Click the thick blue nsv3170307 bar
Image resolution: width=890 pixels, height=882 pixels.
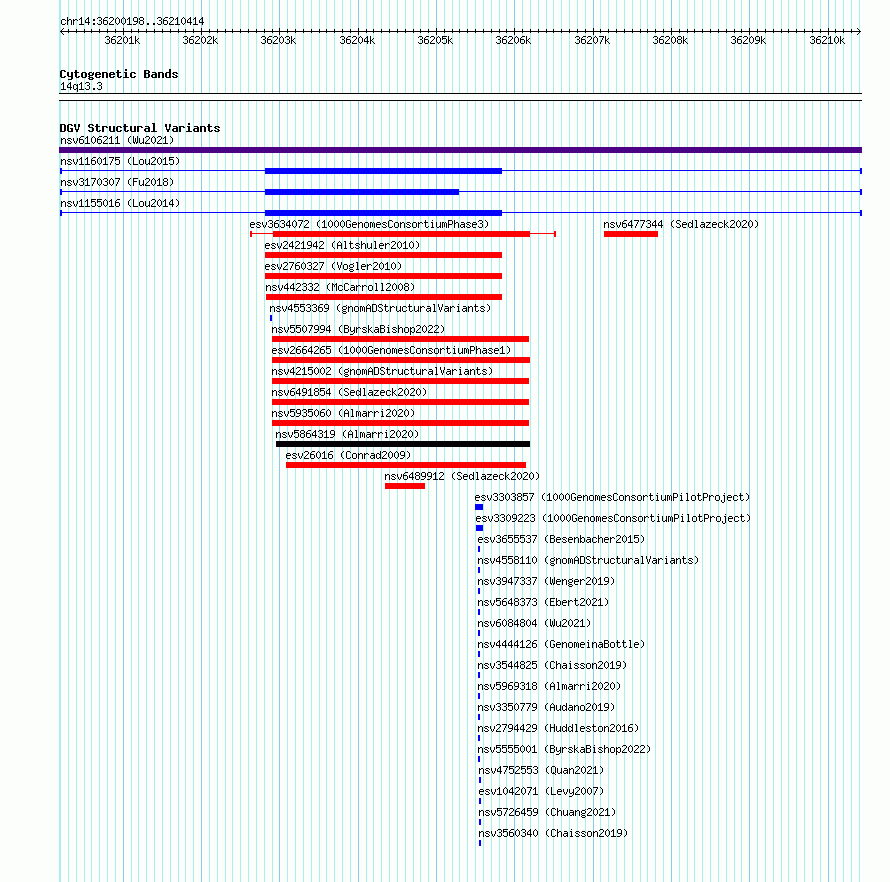tap(362, 192)
